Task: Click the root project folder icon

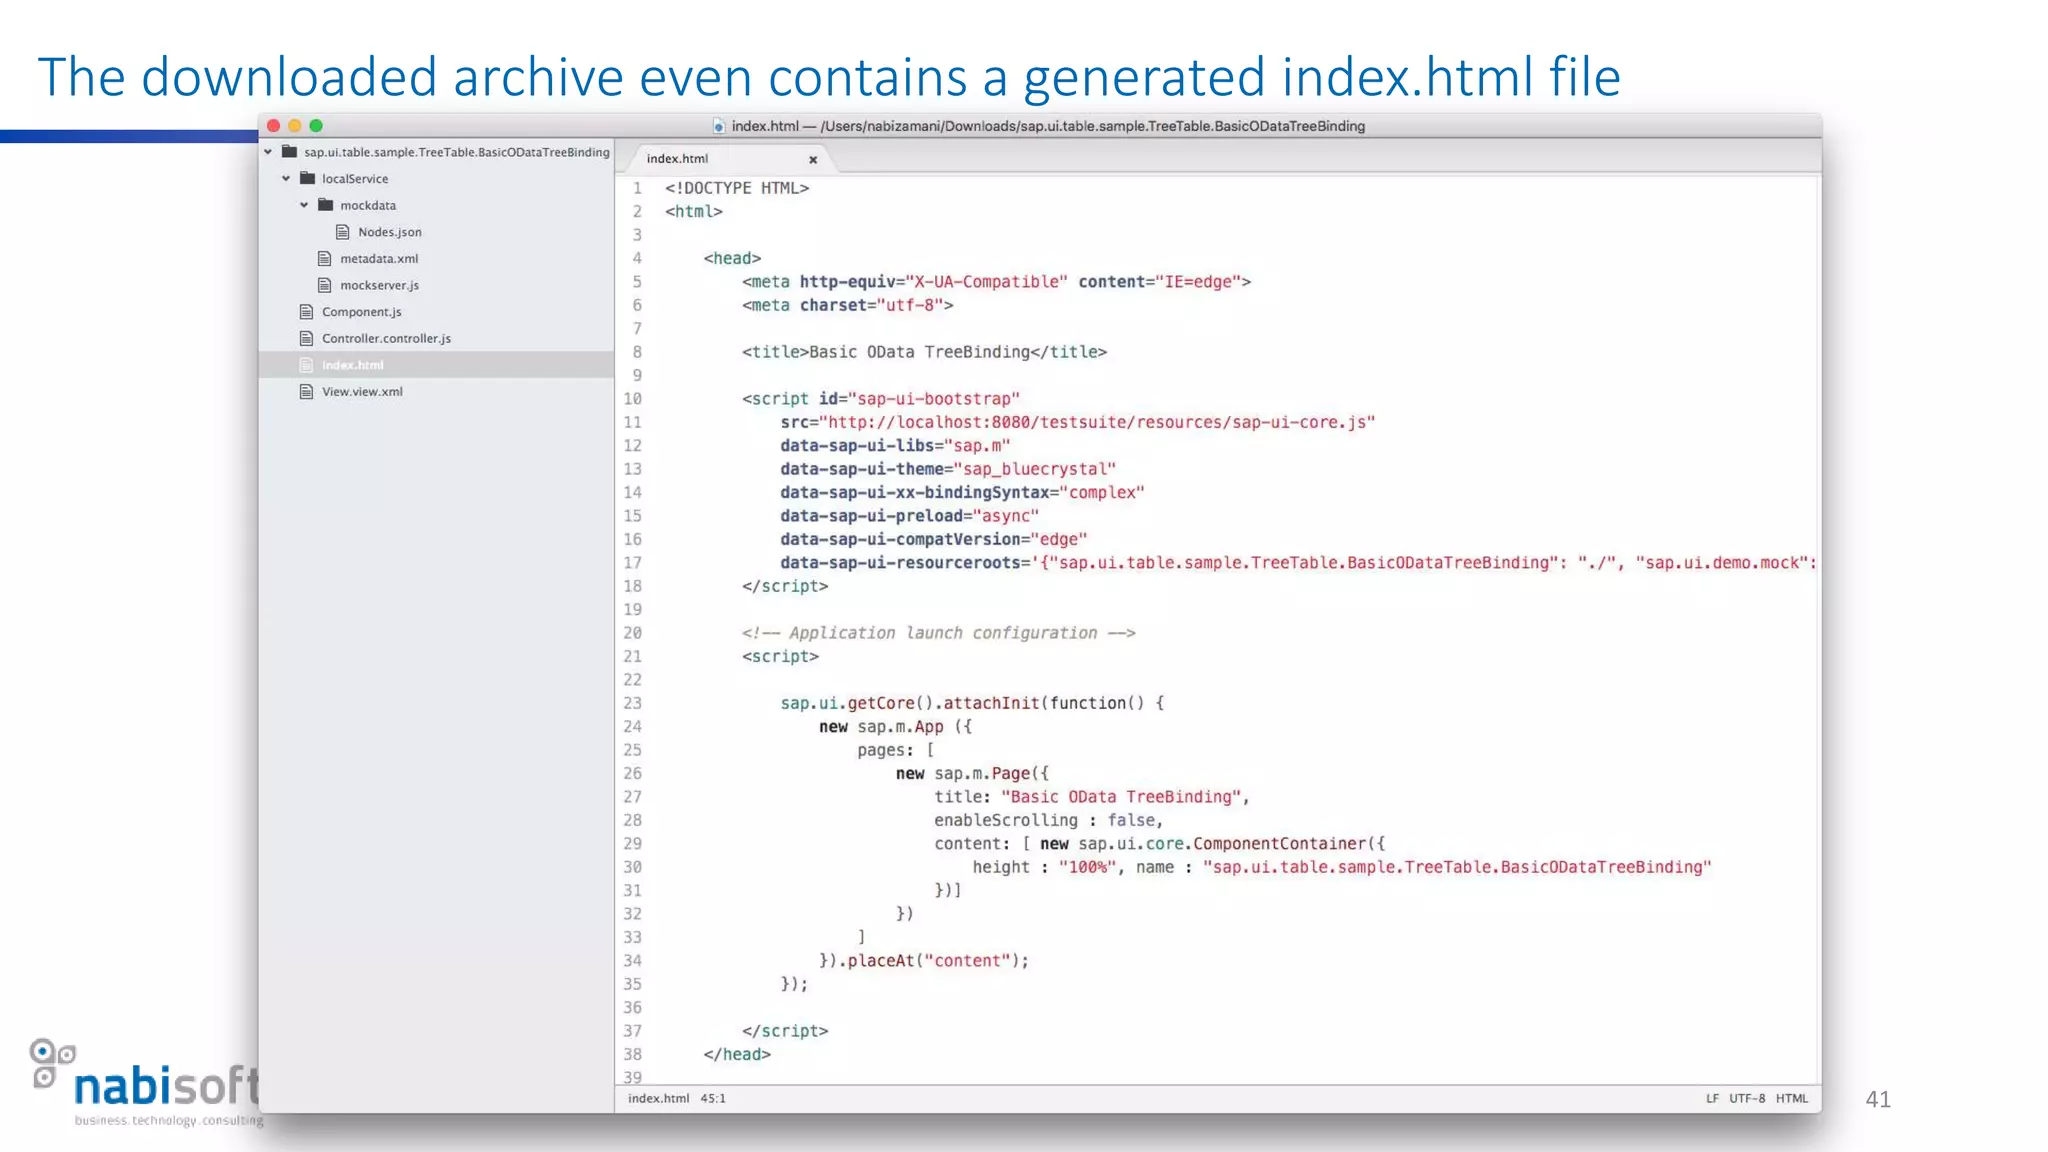Action: point(290,152)
